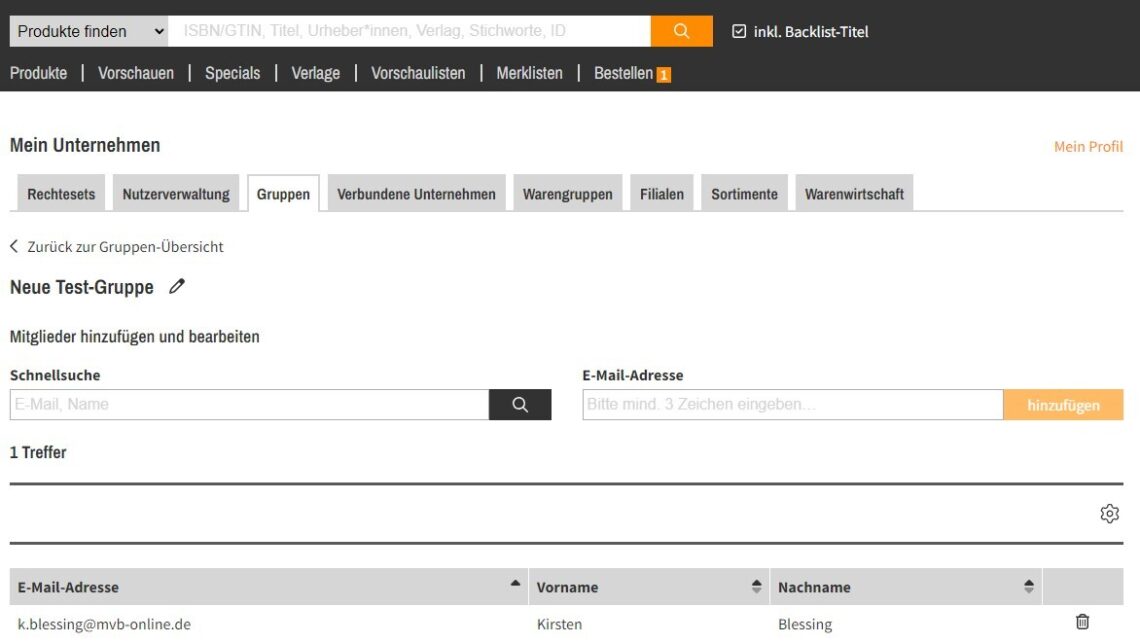The height and width of the screenshot is (643, 1140).
Task: Switch to the Nutzerverwaltung tab
Action: click(176, 194)
